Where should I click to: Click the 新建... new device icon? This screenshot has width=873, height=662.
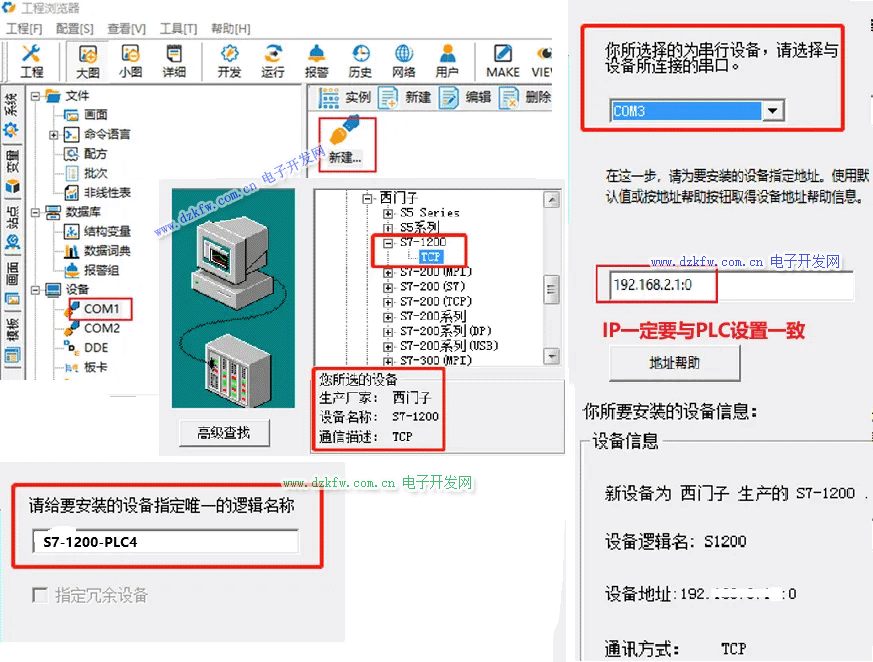pyautogui.click(x=345, y=141)
